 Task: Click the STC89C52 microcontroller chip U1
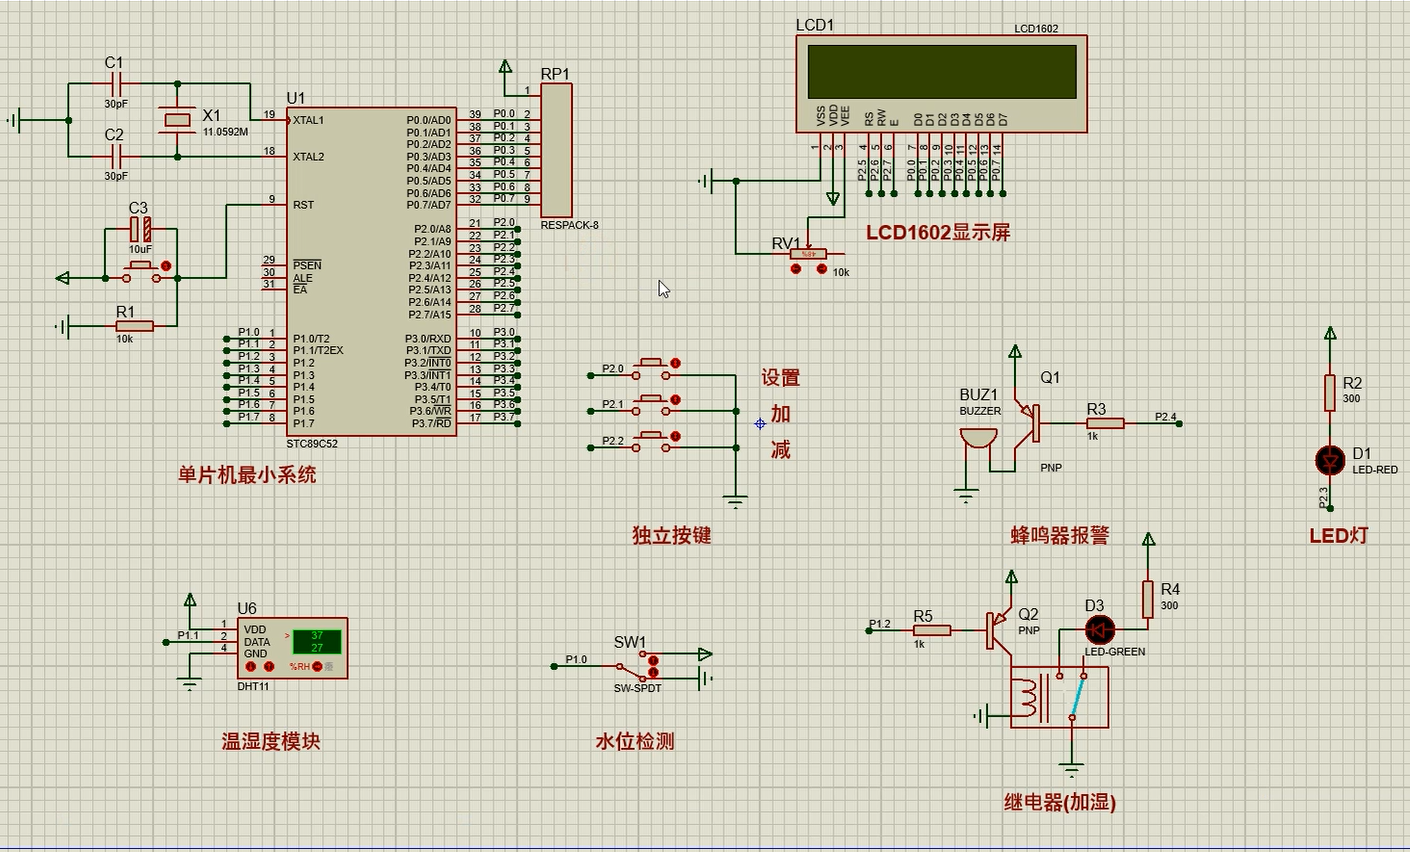point(370,272)
